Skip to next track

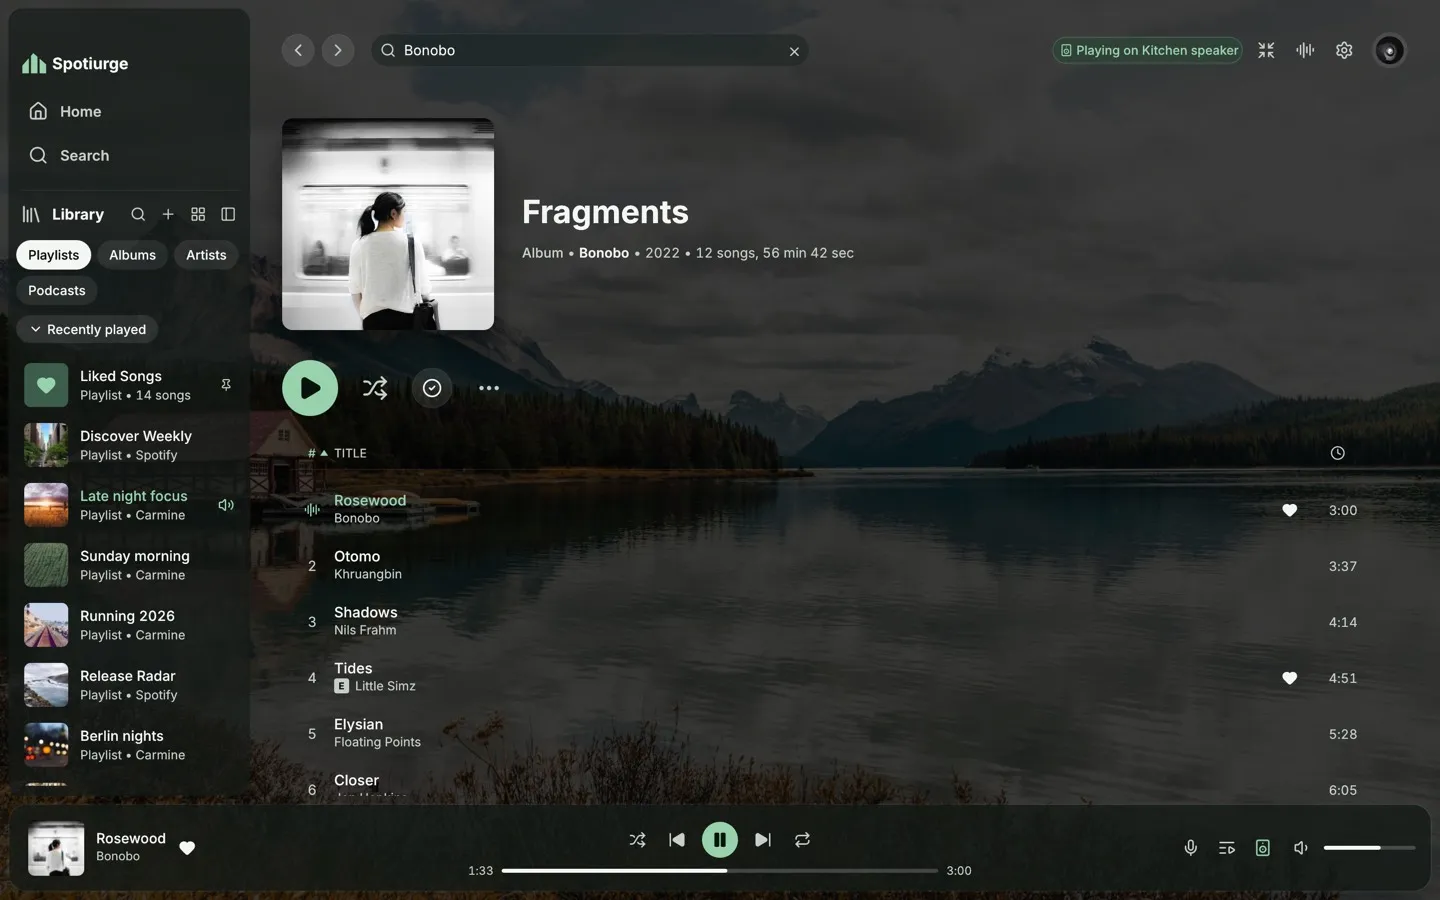[763, 840]
